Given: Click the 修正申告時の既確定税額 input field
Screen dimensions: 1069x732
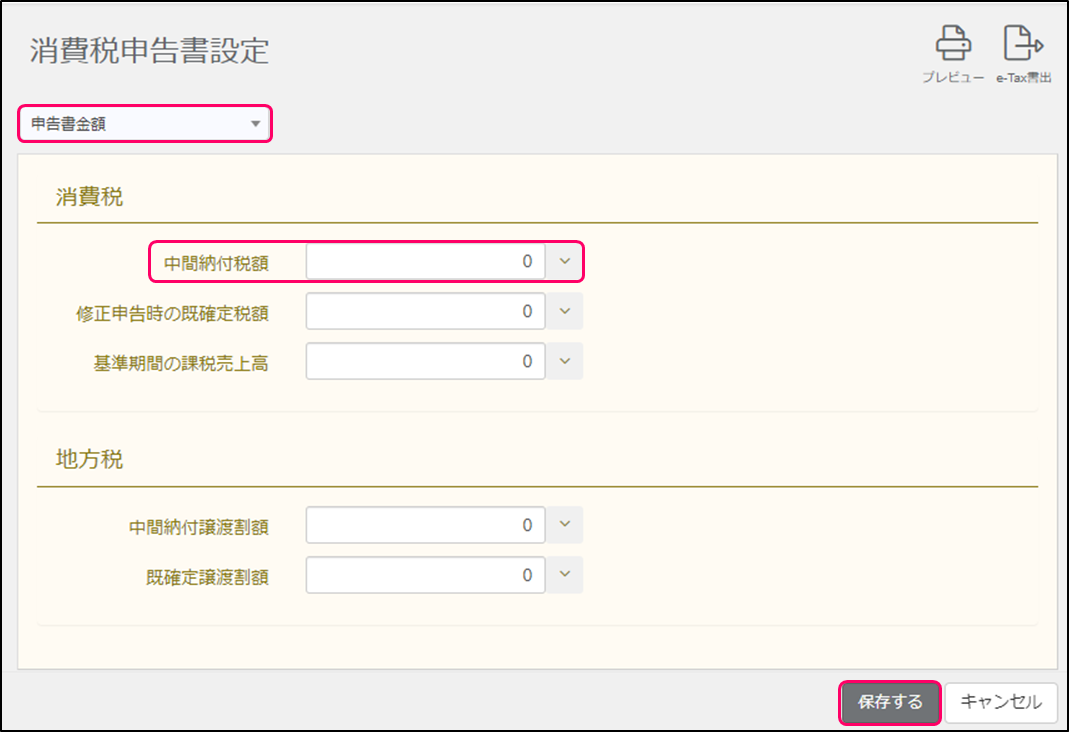Looking at the screenshot, I should coord(426,312).
